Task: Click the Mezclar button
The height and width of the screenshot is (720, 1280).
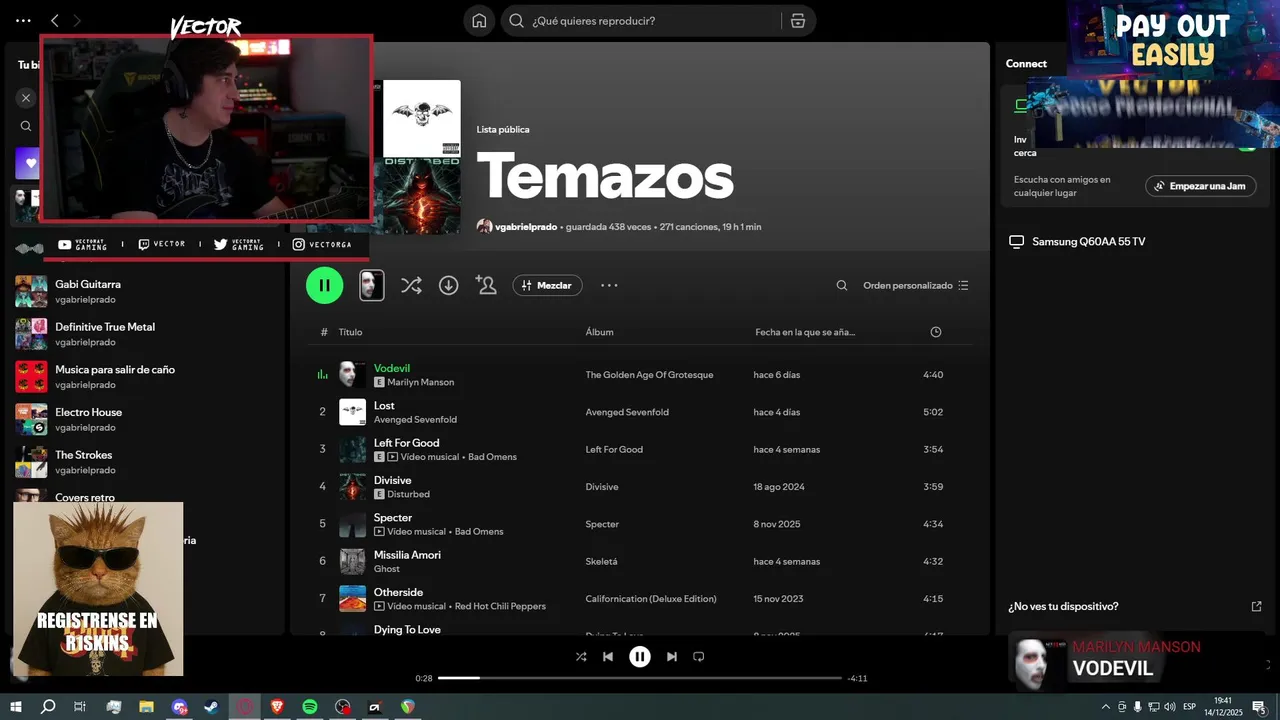Action: [547, 286]
